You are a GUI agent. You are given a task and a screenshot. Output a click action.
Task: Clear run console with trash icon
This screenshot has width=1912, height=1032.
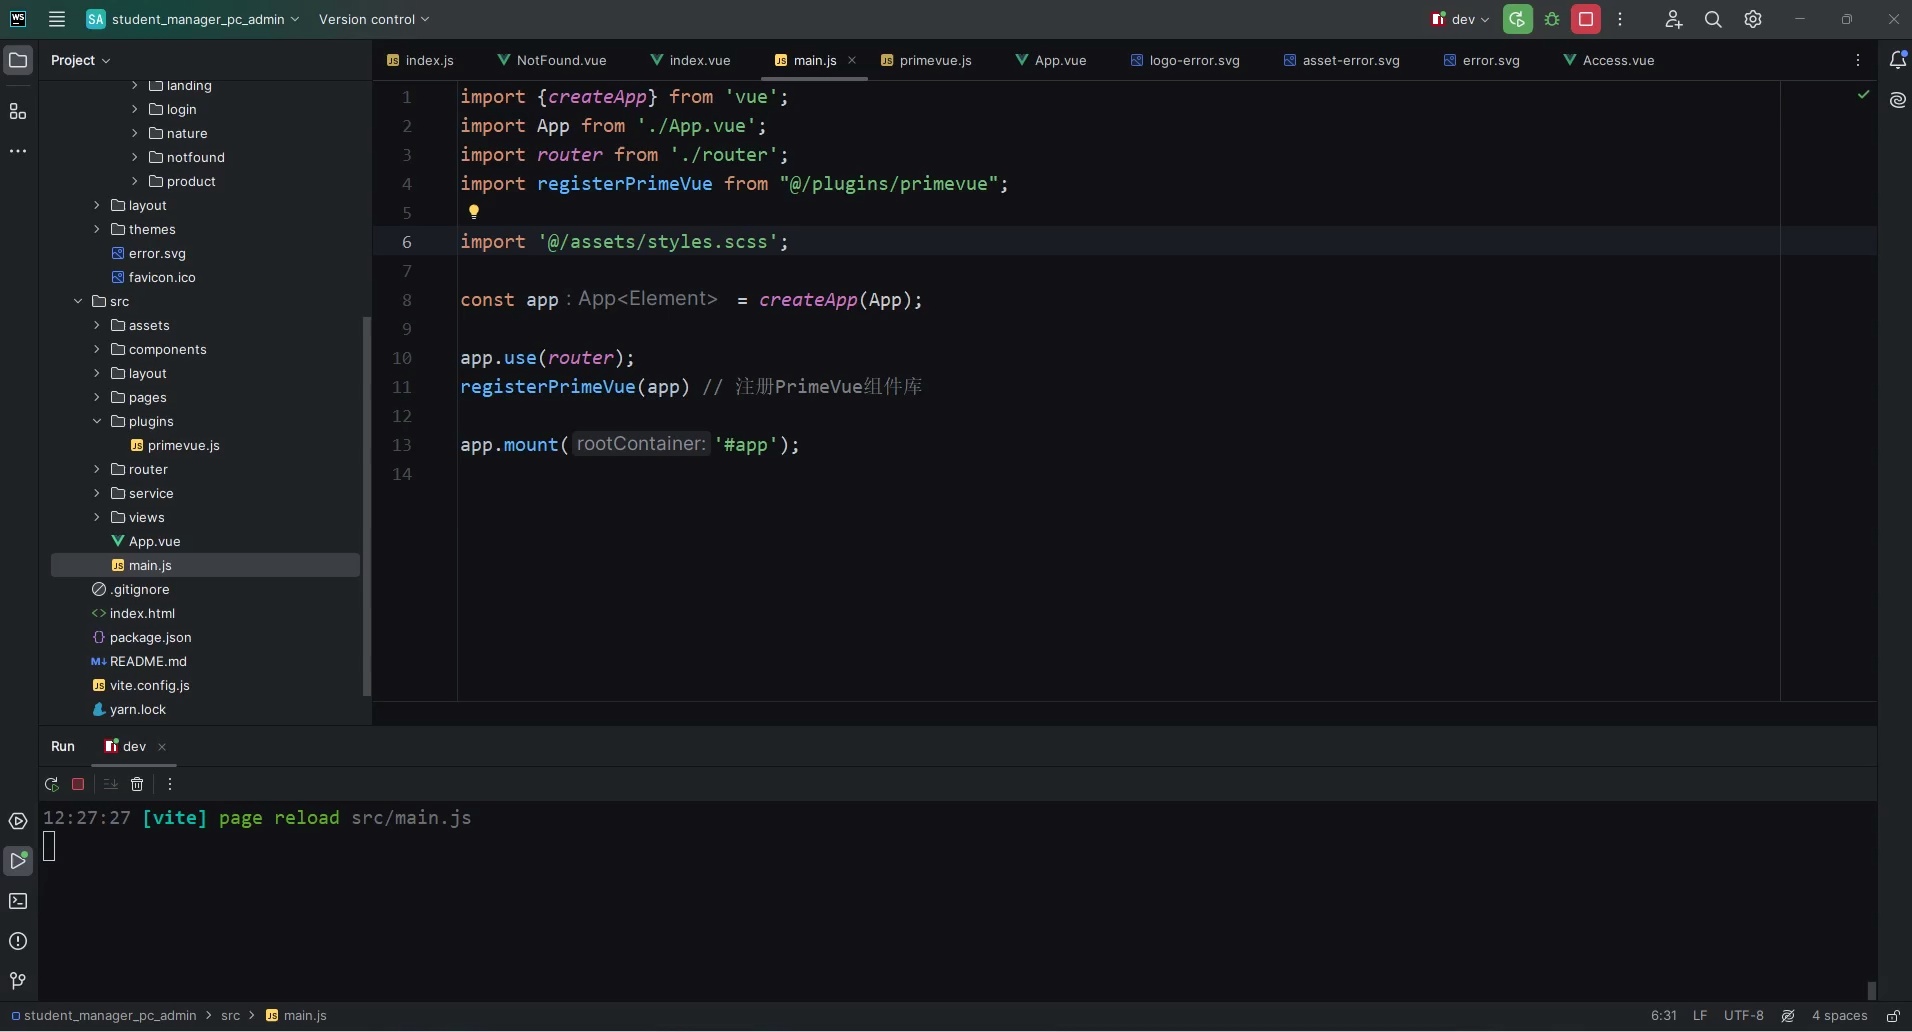point(137,784)
